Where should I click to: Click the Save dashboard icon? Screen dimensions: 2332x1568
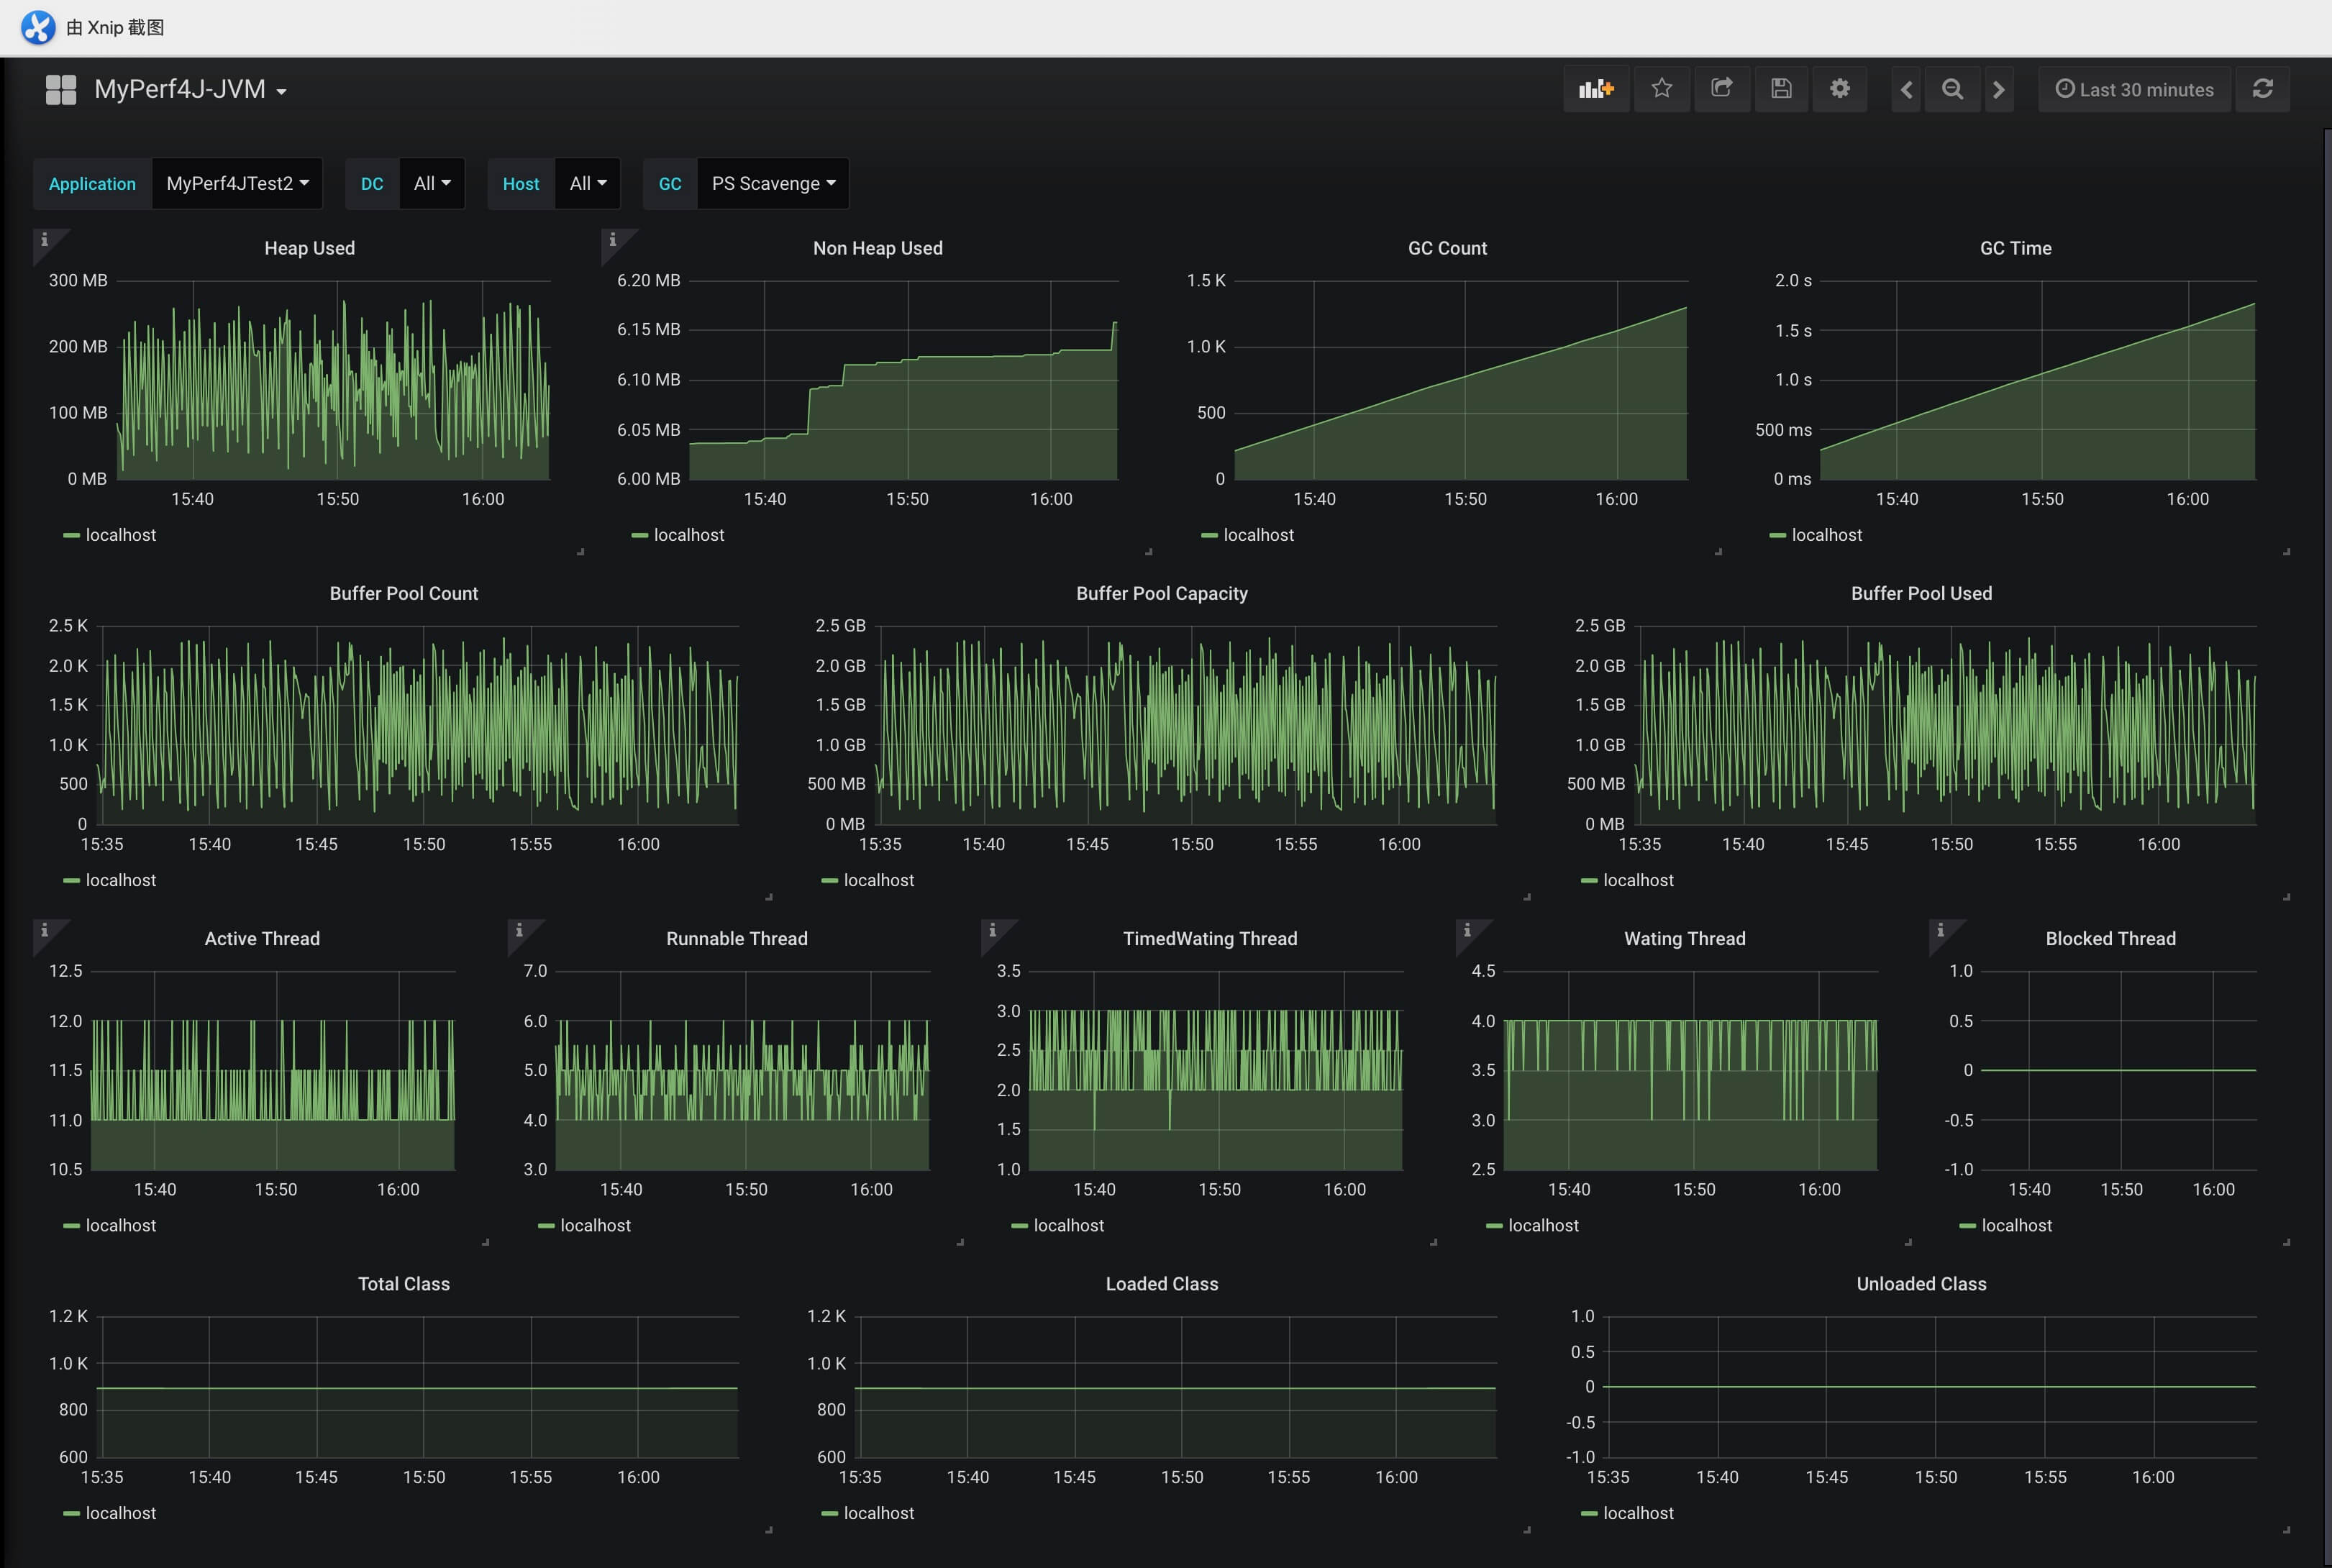[x=1781, y=89]
